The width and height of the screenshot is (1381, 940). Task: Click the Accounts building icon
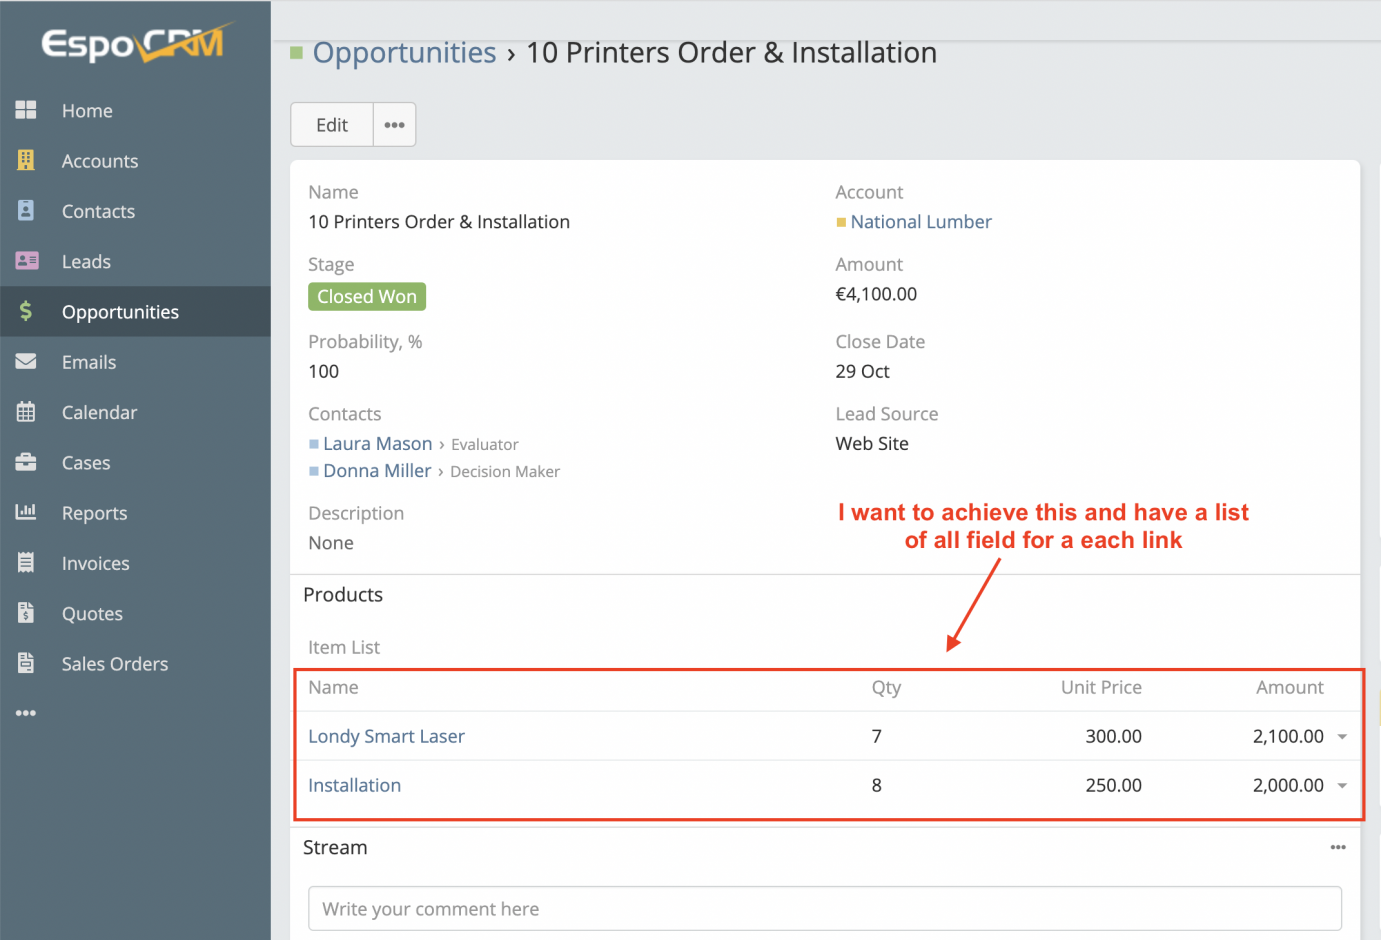[x=26, y=160]
